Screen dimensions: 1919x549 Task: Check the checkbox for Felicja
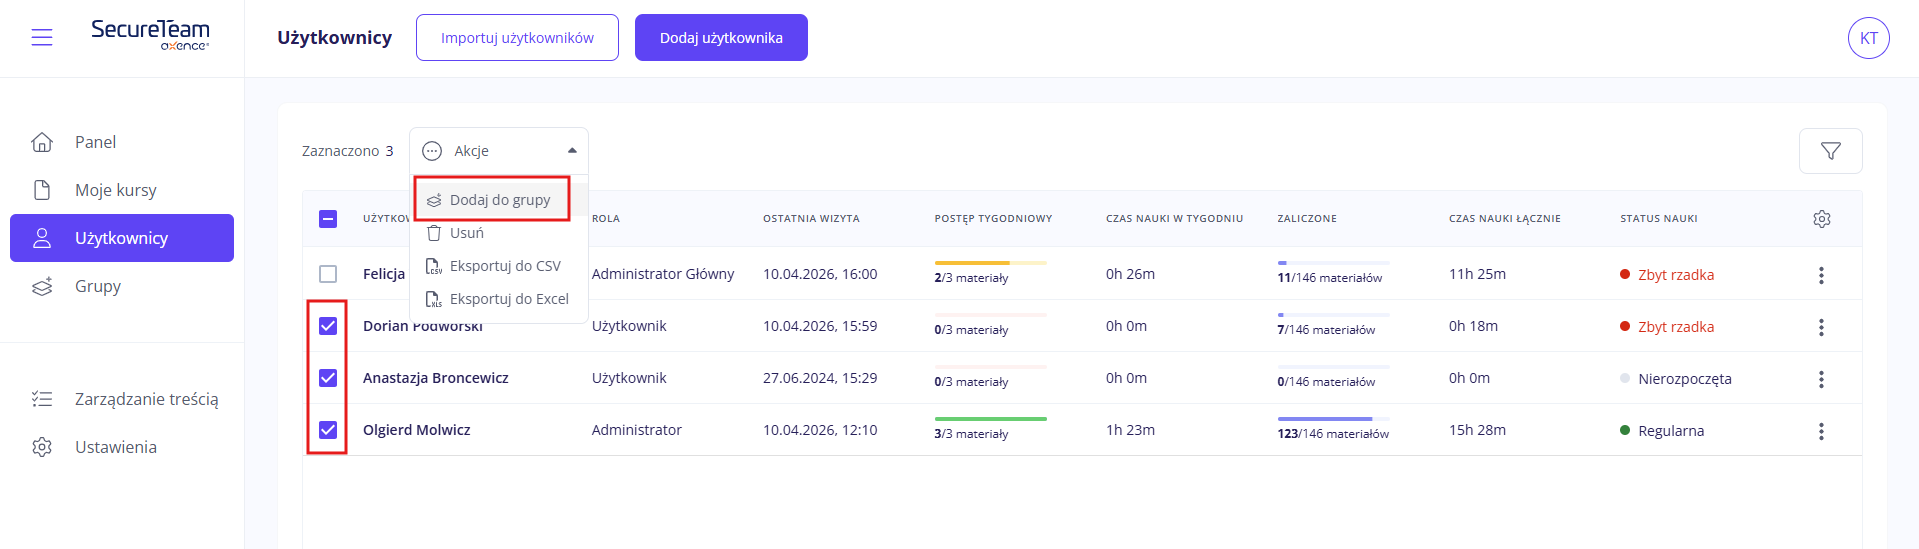[328, 274]
